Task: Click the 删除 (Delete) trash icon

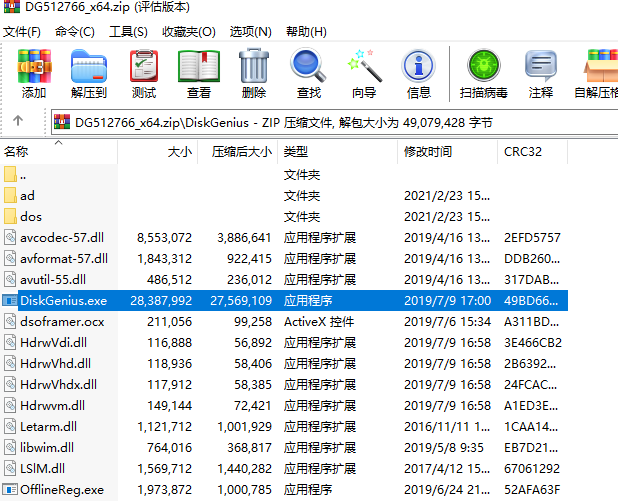Action: [x=254, y=66]
